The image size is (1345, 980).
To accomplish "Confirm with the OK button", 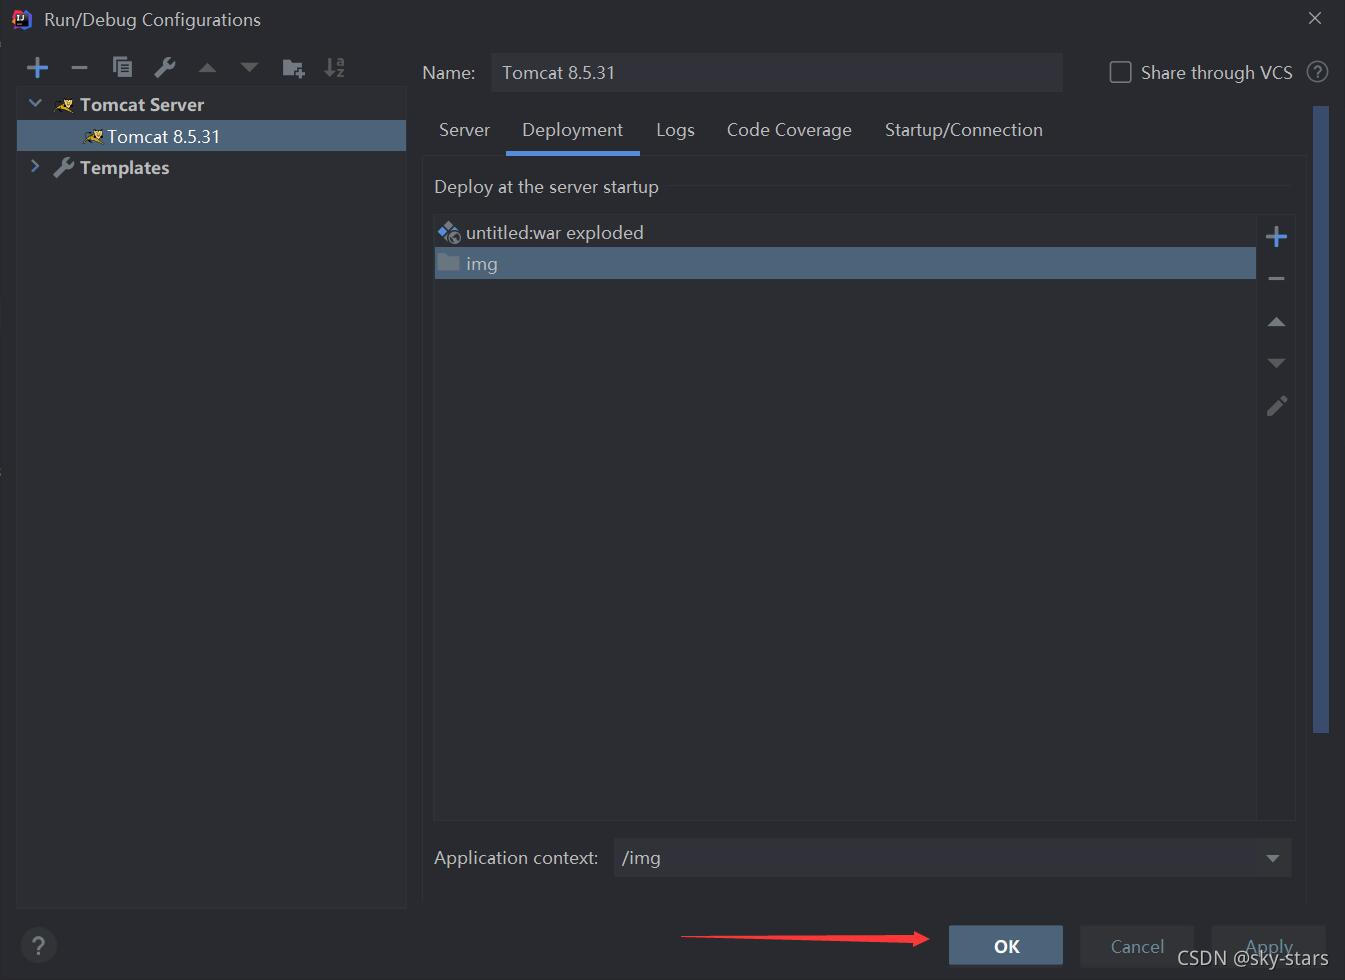I will click(x=1006, y=946).
